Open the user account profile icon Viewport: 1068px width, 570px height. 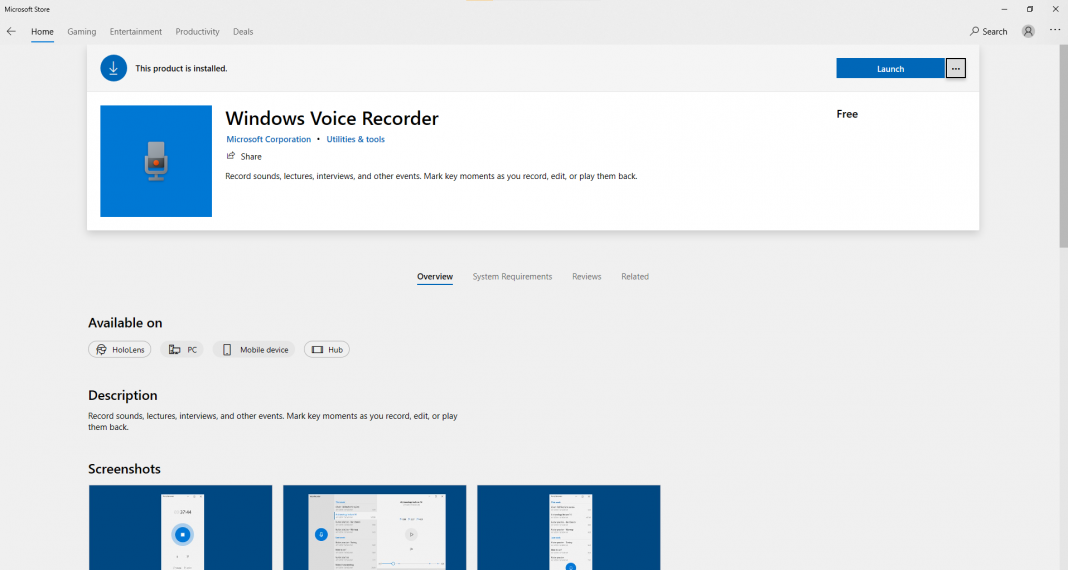click(x=1028, y=31)
